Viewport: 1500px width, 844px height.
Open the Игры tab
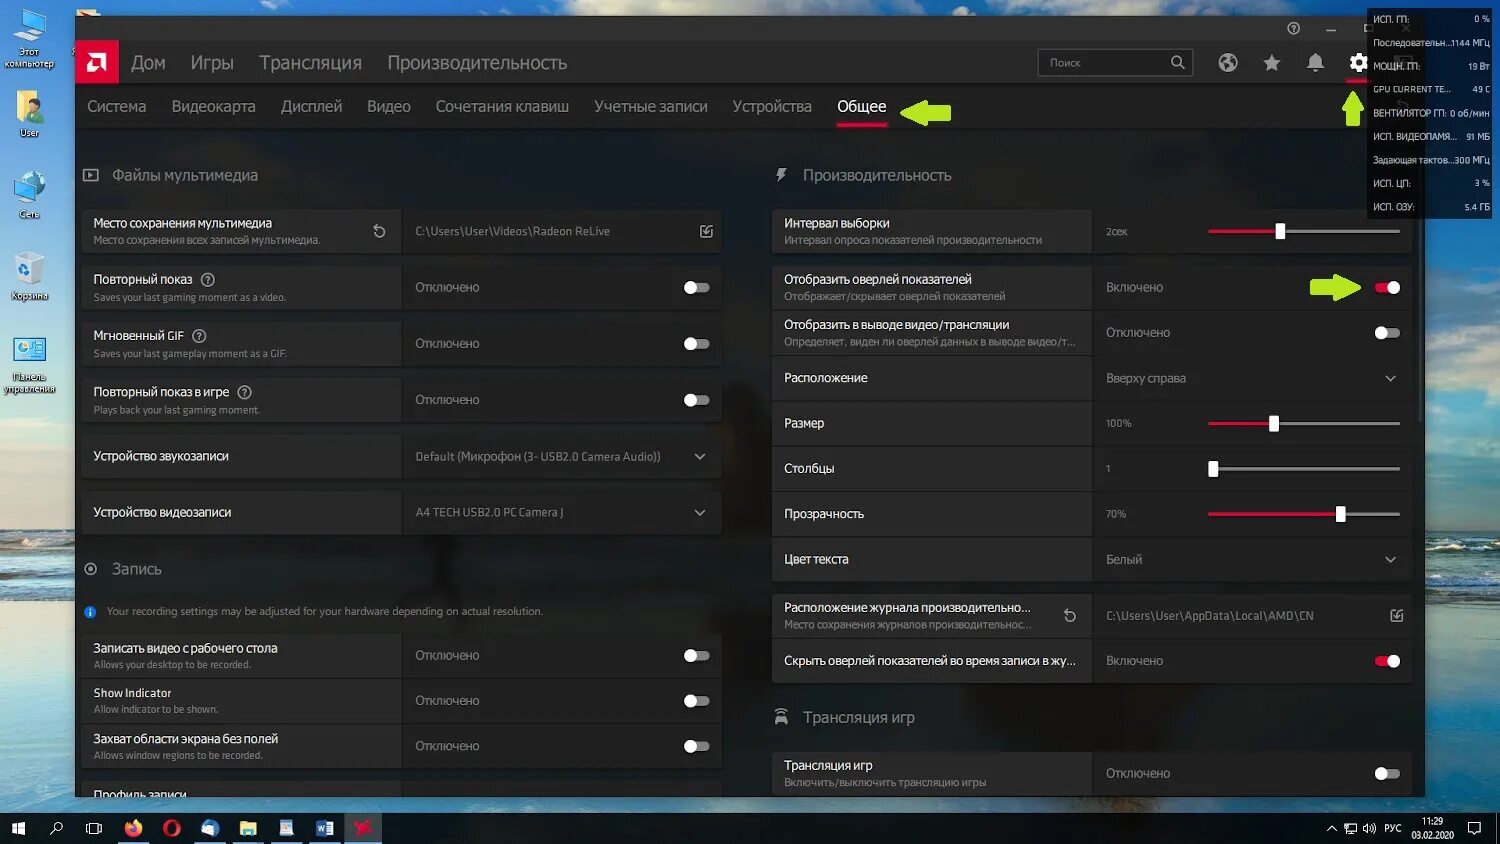(212, 63)
